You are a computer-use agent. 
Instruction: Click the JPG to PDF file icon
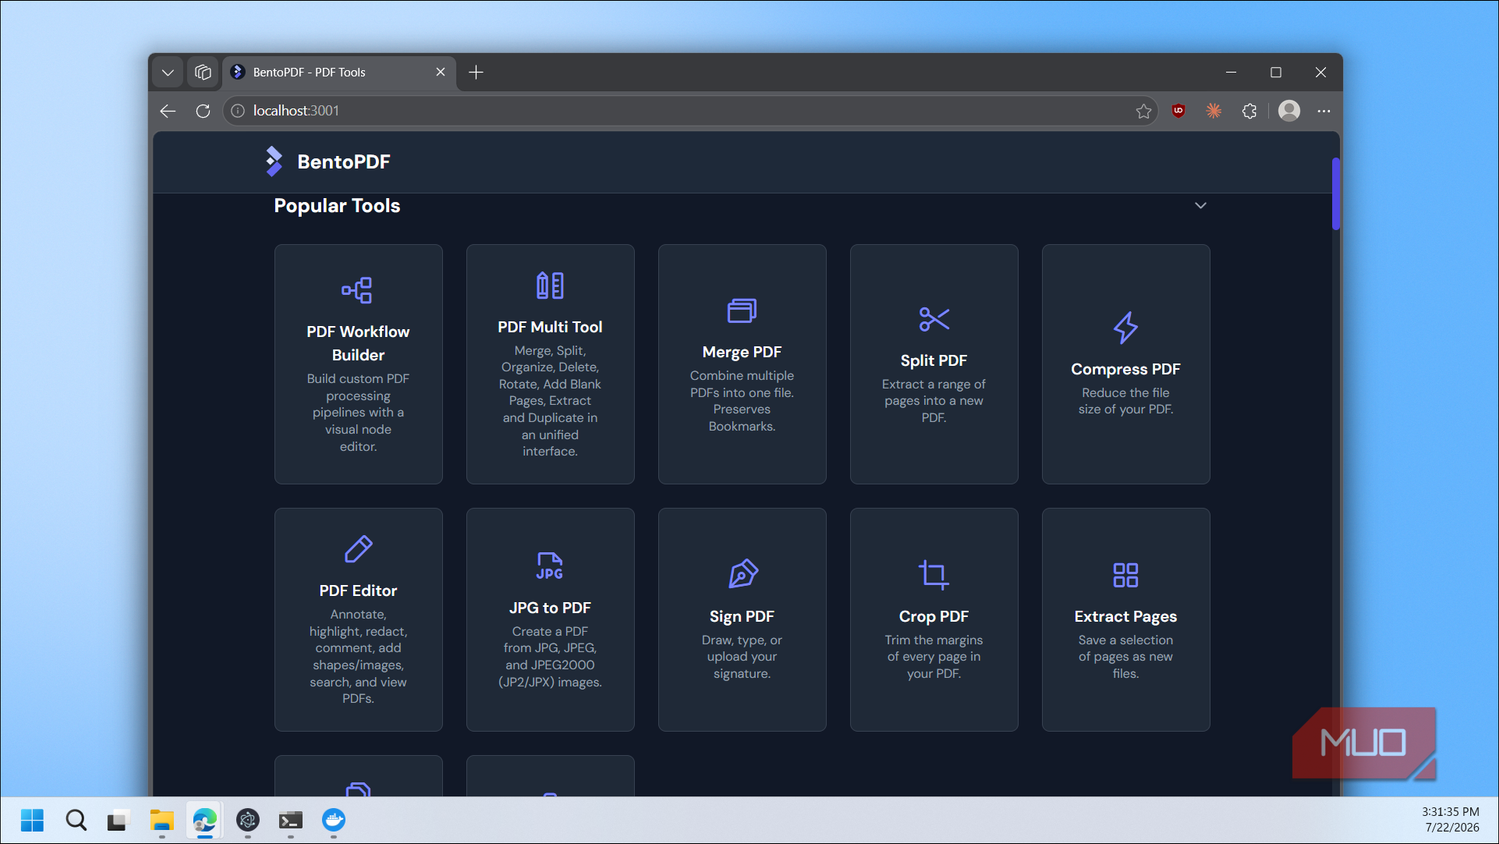(x=550, y=566)
